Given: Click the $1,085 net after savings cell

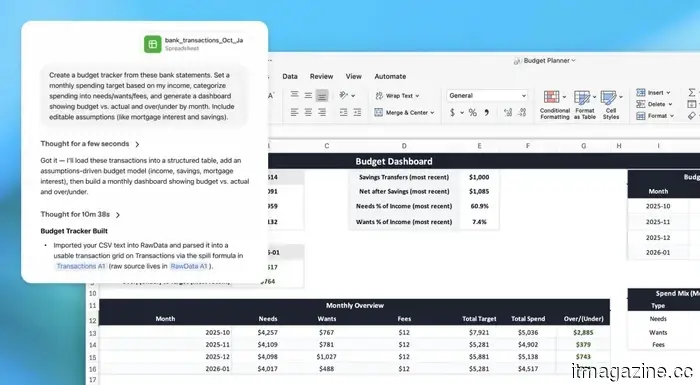Looking at the screenshot, I should [479, 191].
